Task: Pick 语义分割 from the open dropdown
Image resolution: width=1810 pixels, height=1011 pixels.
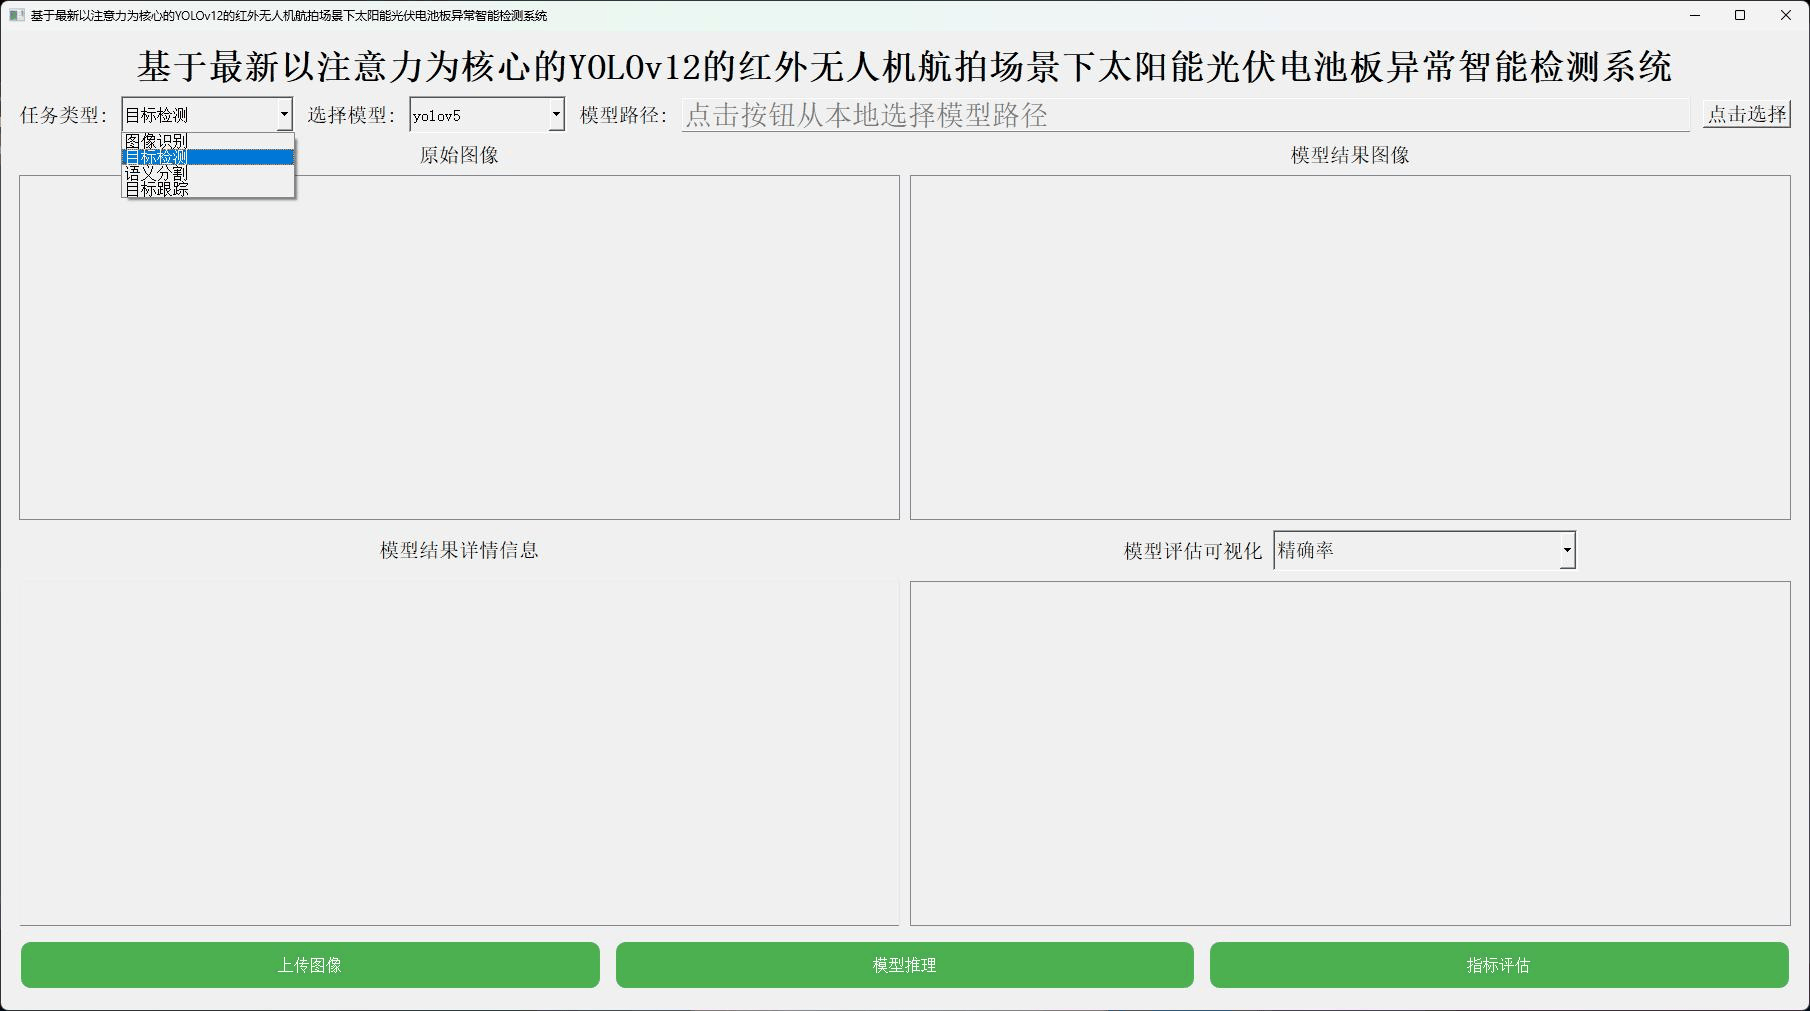Action: point(208,173)
